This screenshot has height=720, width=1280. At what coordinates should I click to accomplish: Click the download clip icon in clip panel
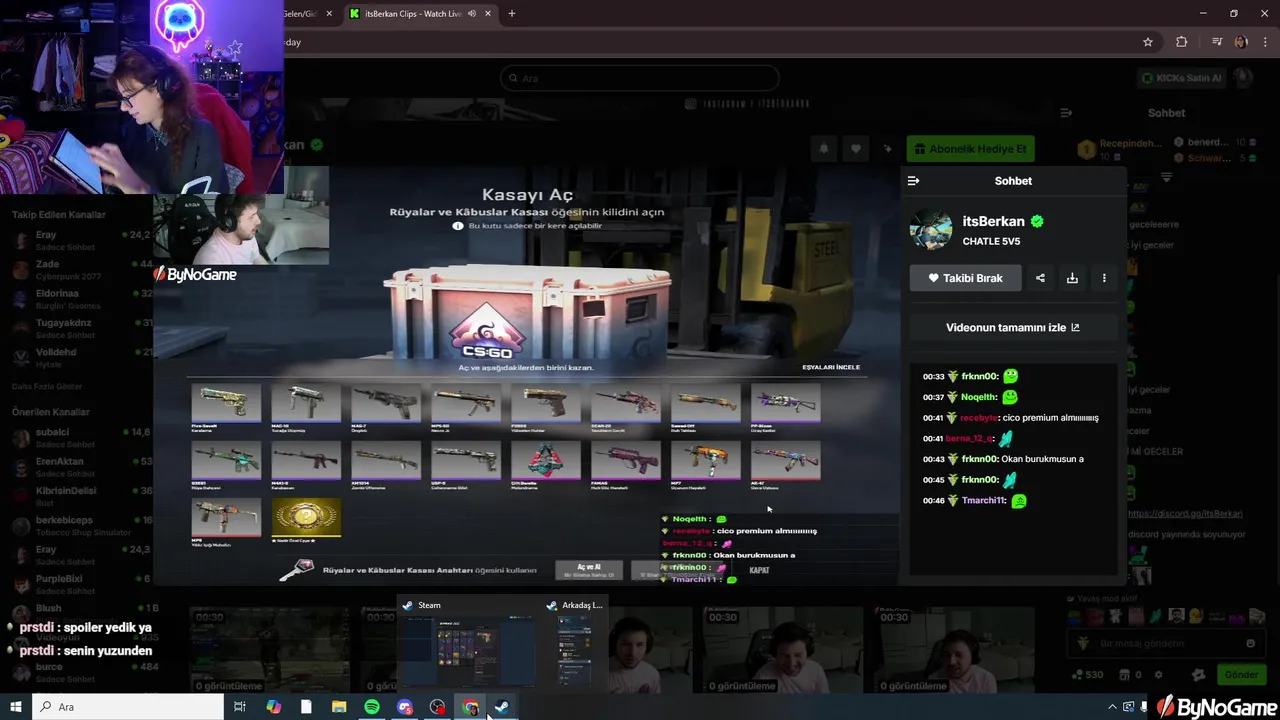(x=1072, y=278)
